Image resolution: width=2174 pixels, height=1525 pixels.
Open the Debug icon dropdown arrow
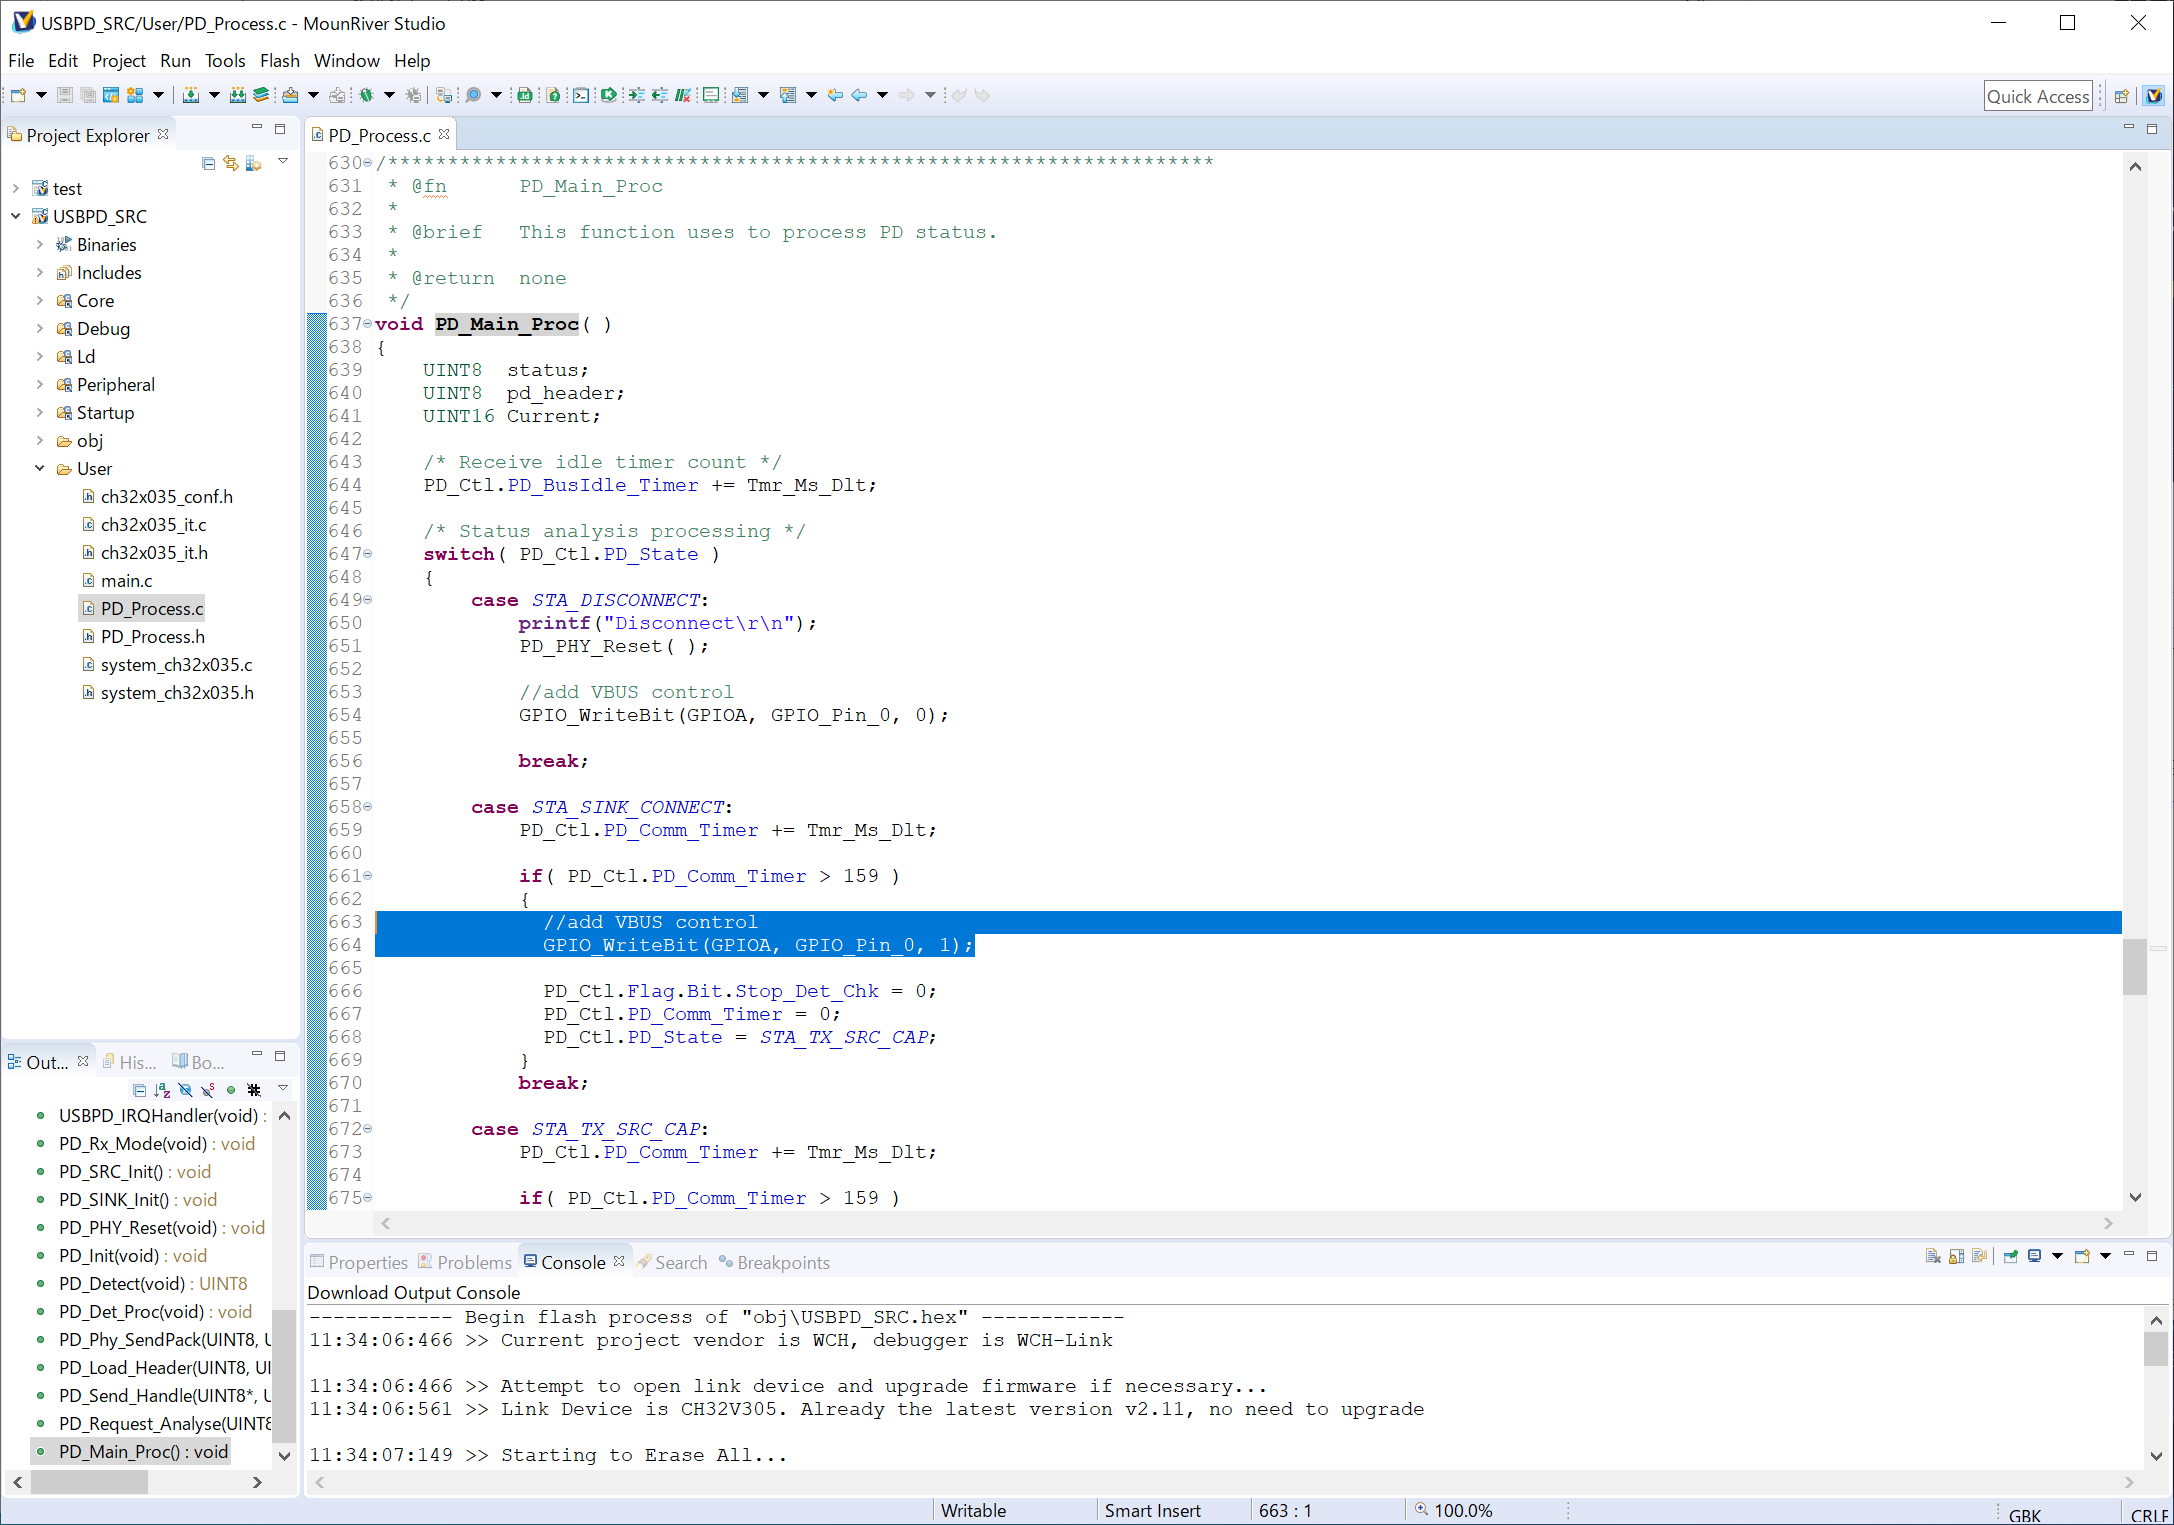[x=389, y=95]
